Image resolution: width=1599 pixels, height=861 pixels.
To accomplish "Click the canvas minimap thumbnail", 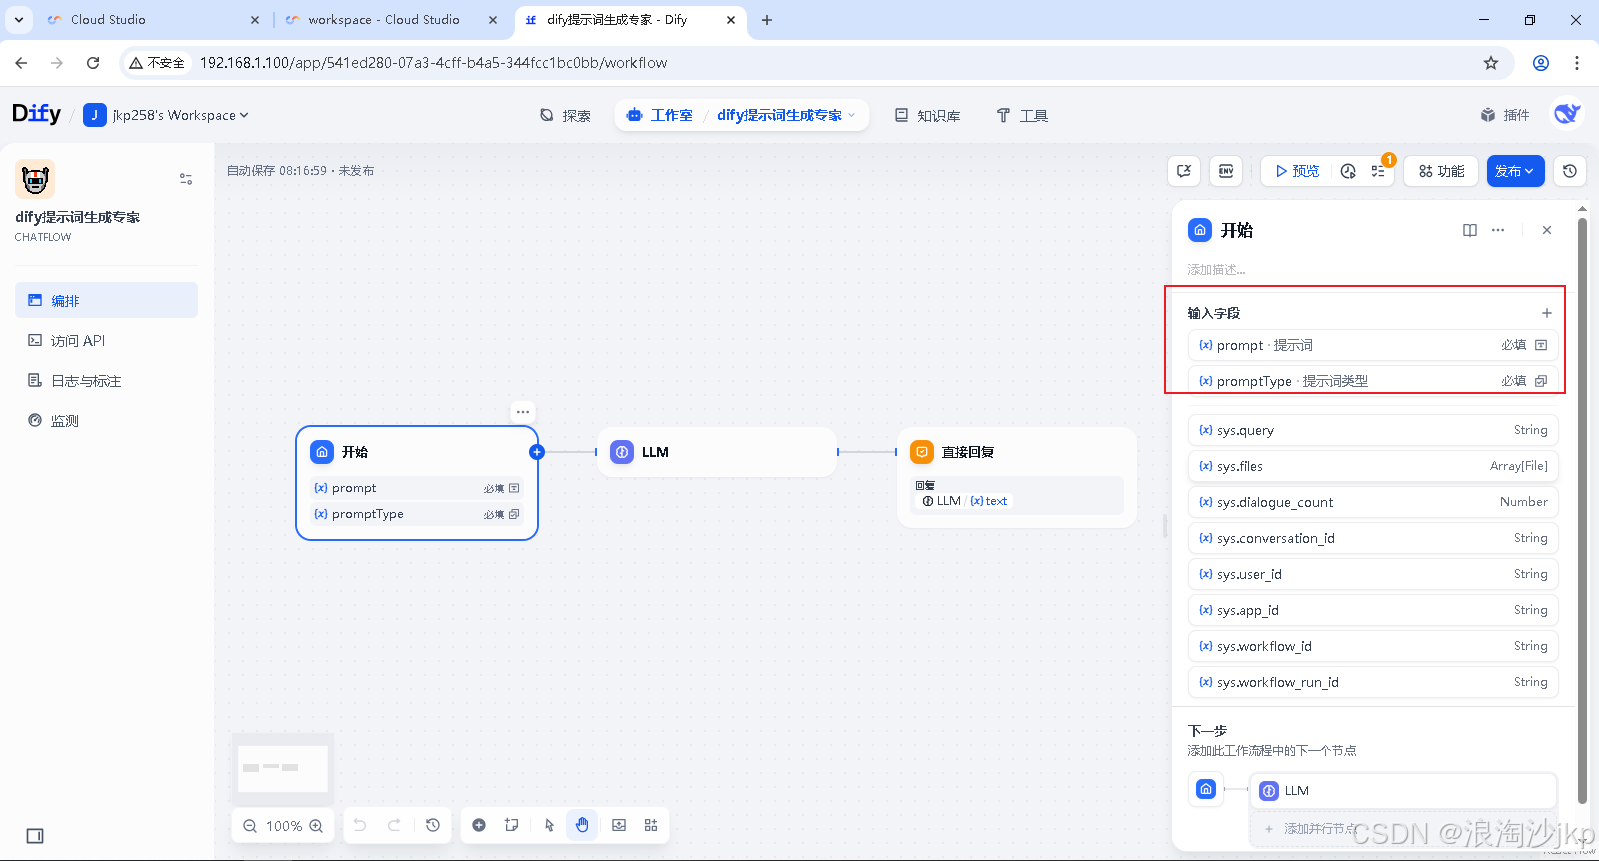I will 283,768.
